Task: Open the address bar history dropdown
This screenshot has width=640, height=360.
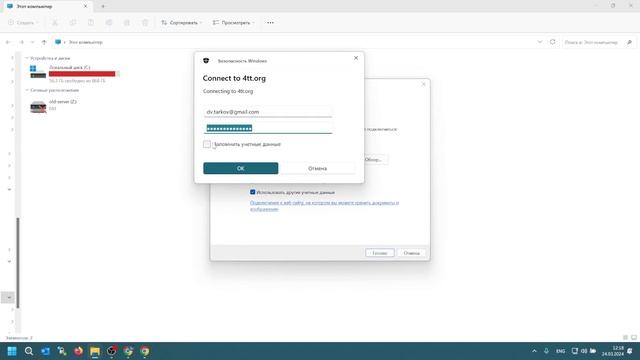Action: click(540, 42)
